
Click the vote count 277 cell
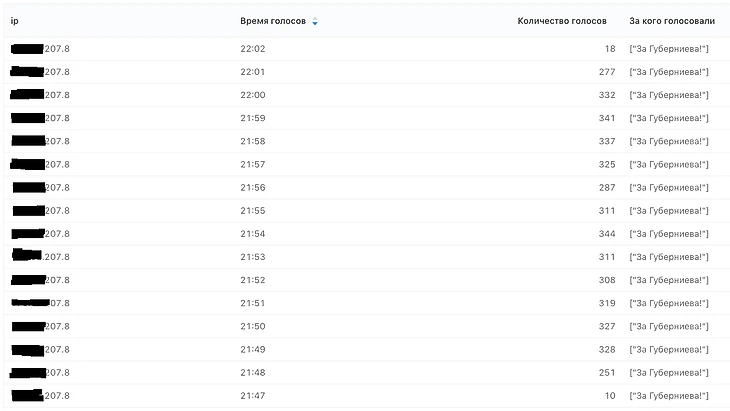[603, 72]
